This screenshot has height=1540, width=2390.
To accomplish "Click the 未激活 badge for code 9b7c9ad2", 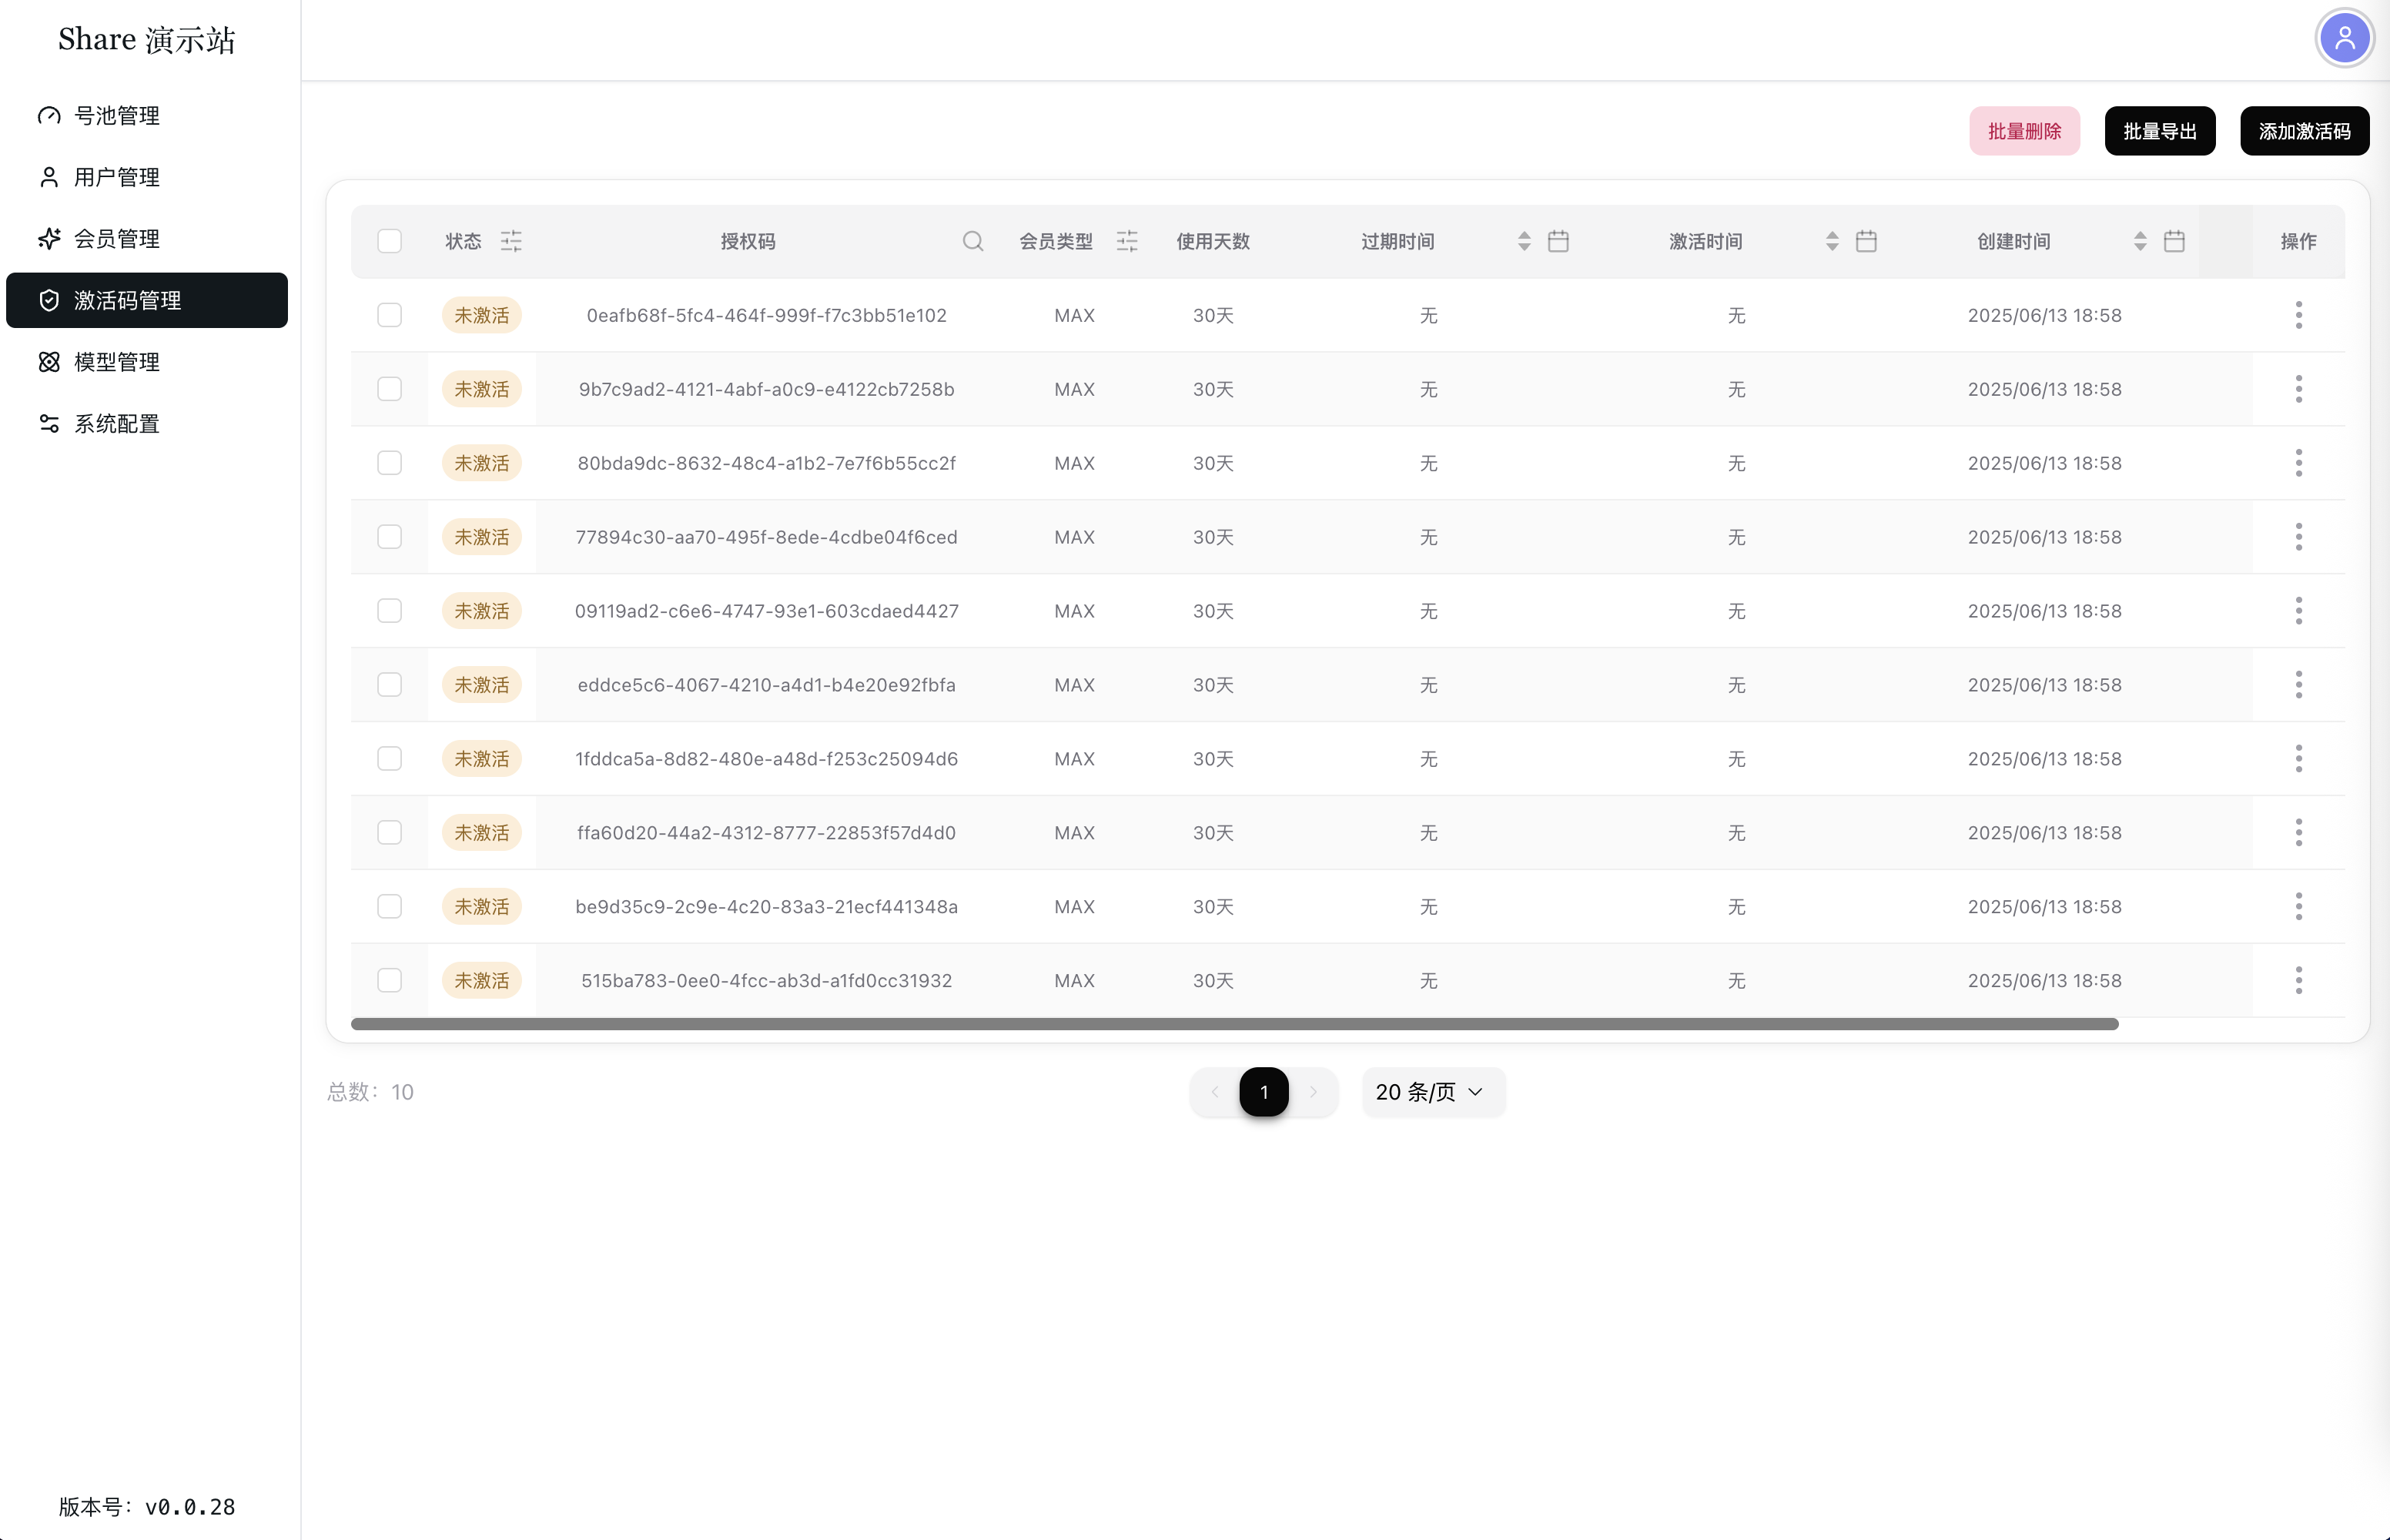I will (x=482, y=389).
